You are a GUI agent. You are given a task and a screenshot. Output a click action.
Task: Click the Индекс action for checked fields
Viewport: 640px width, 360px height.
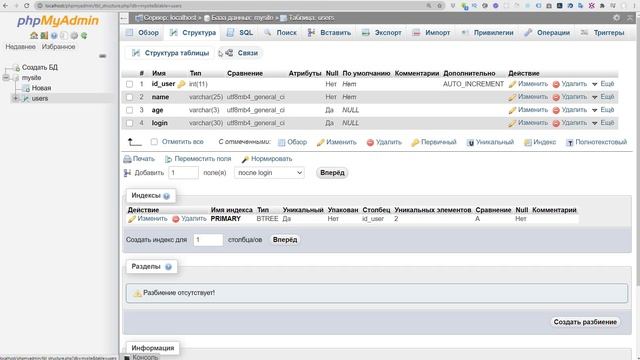pos(540,142)
